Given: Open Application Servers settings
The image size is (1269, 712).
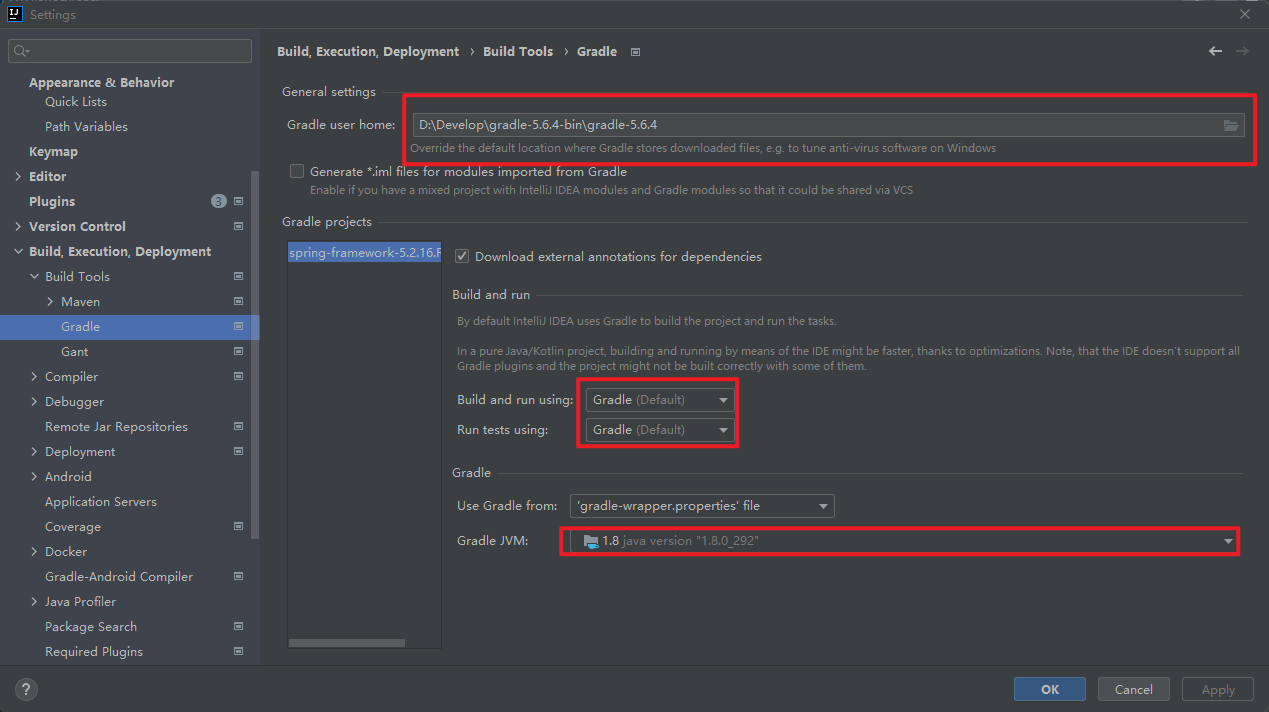Looking at the screenshot, I should tap(101, 501).
